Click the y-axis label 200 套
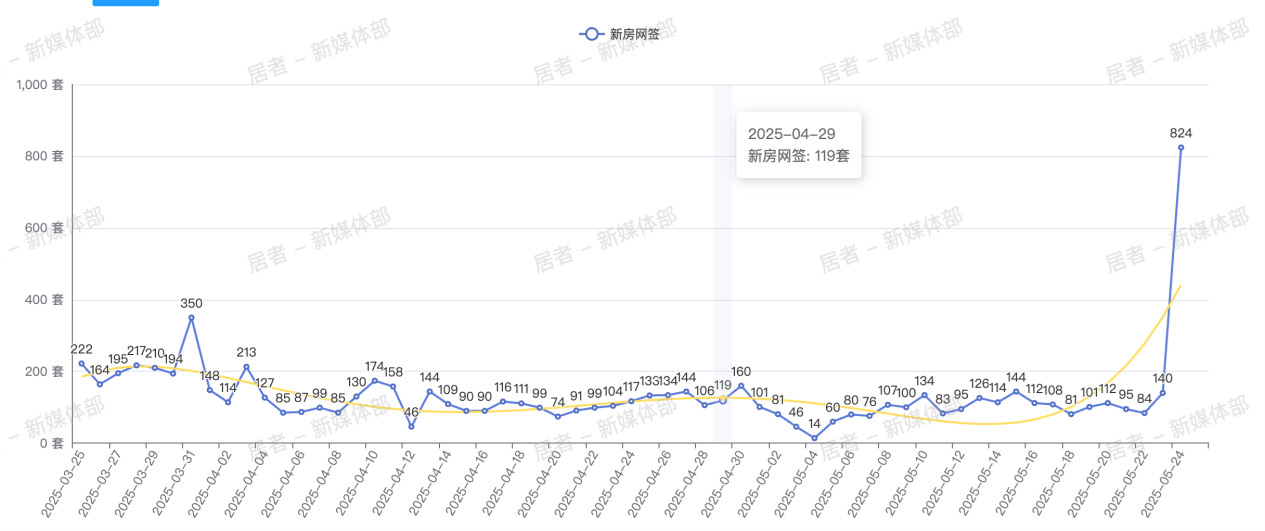The width and height of the screenshot is (1265, 531). (46, 371)
